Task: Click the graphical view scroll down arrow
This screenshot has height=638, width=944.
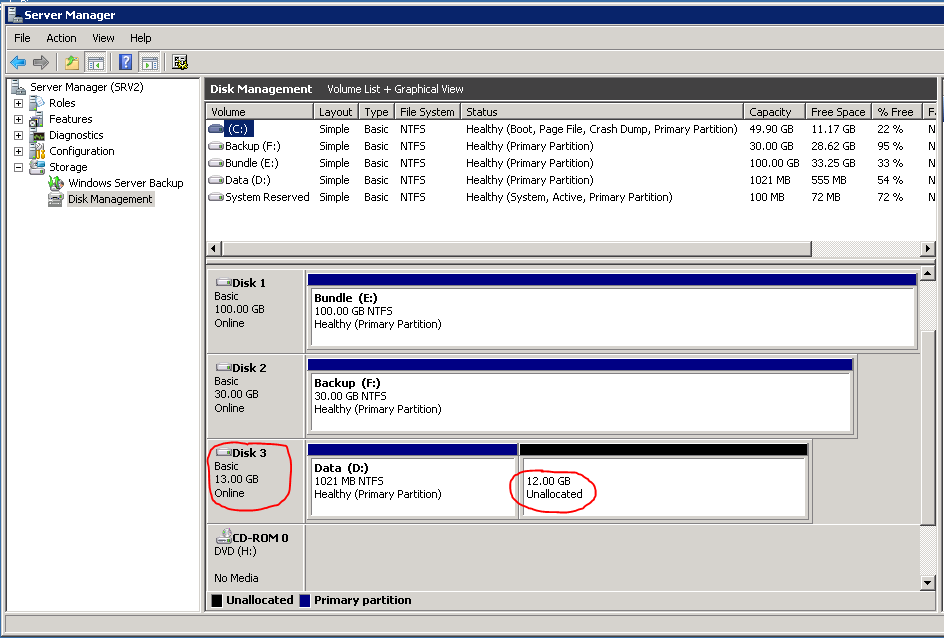Action: coord(928,582)
